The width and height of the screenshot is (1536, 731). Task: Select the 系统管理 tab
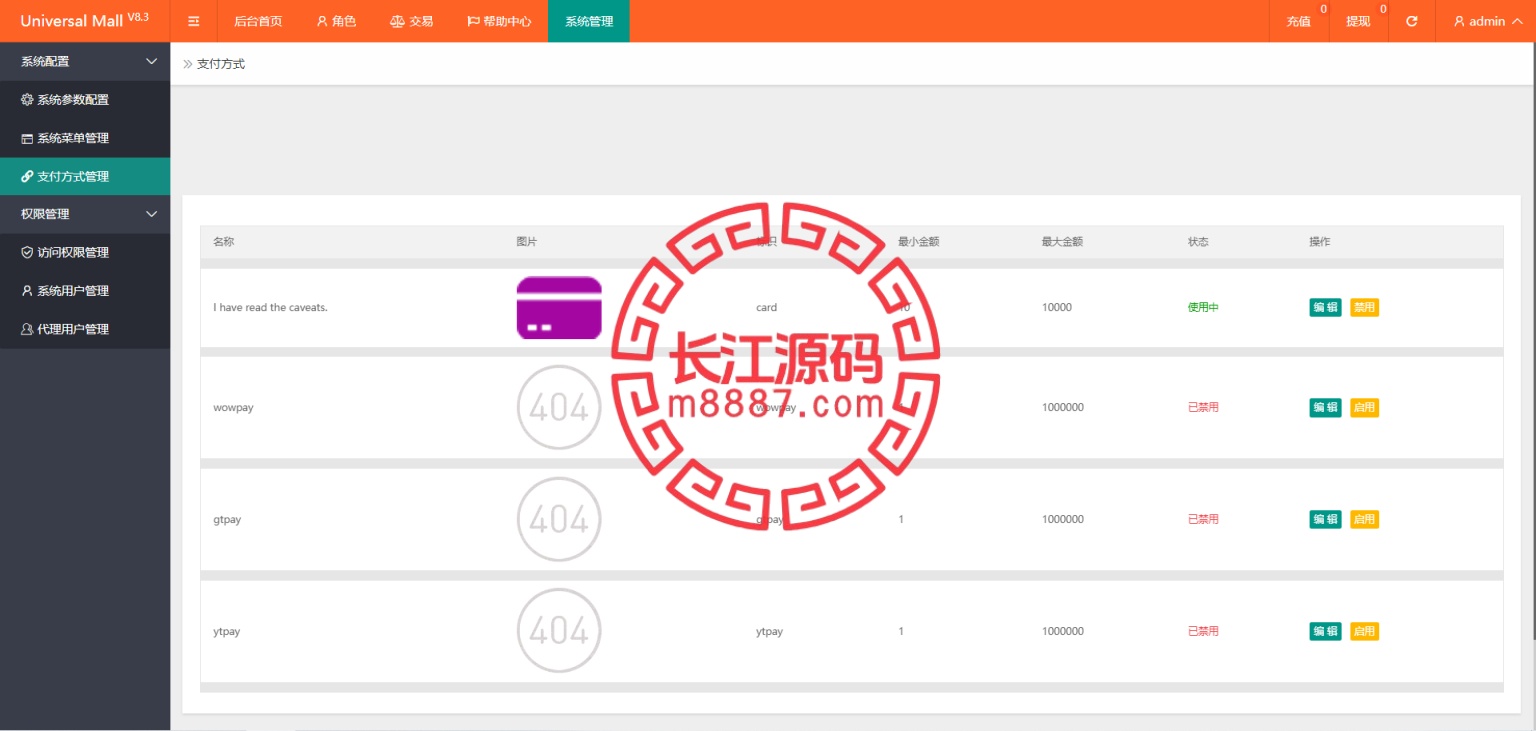[x=589, y=21]
